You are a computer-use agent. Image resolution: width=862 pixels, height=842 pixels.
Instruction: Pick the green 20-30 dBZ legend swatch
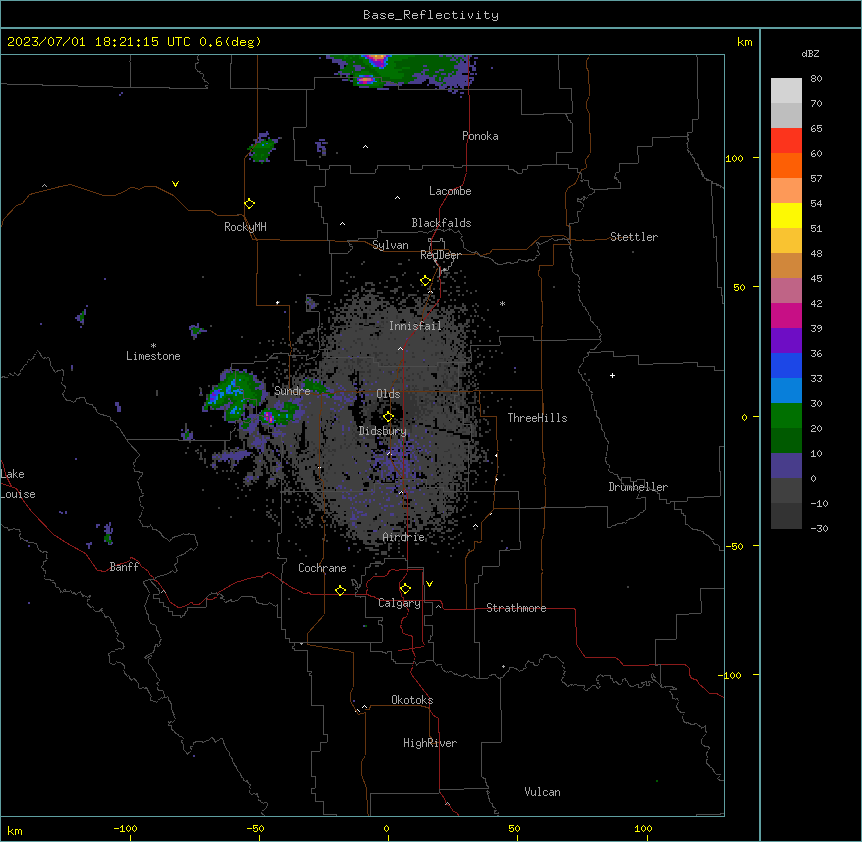pyautogui.click(x=786, y=416)
